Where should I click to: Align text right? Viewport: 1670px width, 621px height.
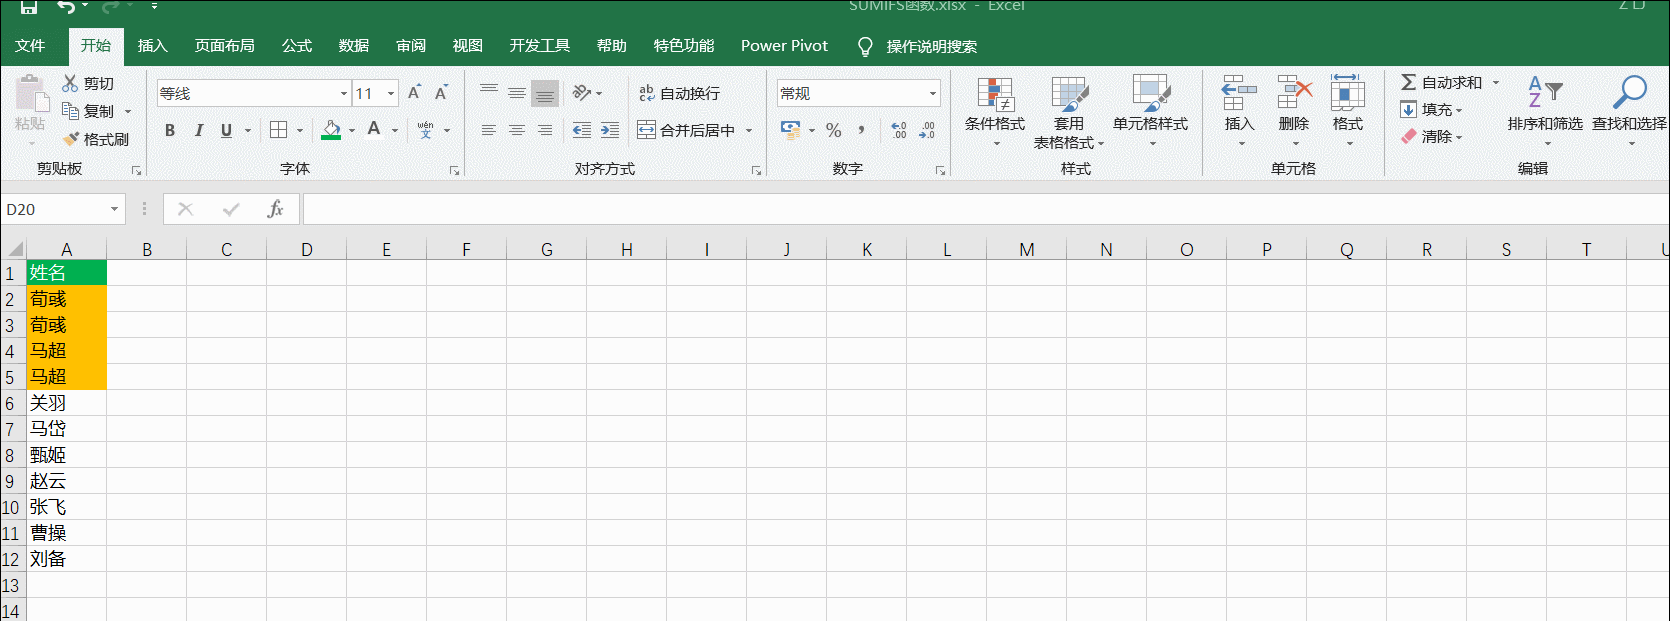[x=545, y=130]
